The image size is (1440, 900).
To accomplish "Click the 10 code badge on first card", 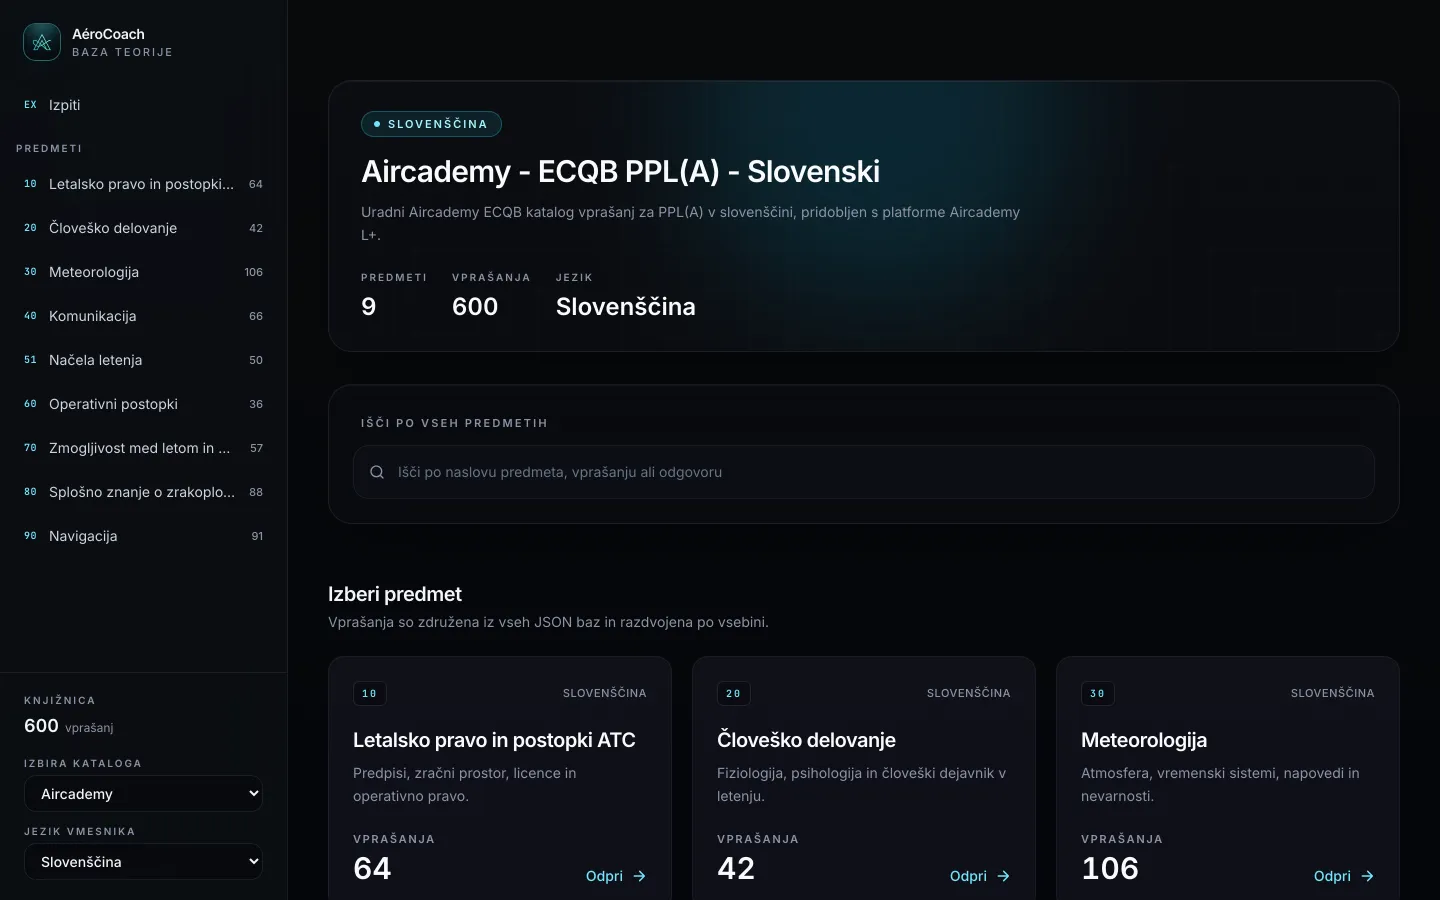I will click(370, 693).
